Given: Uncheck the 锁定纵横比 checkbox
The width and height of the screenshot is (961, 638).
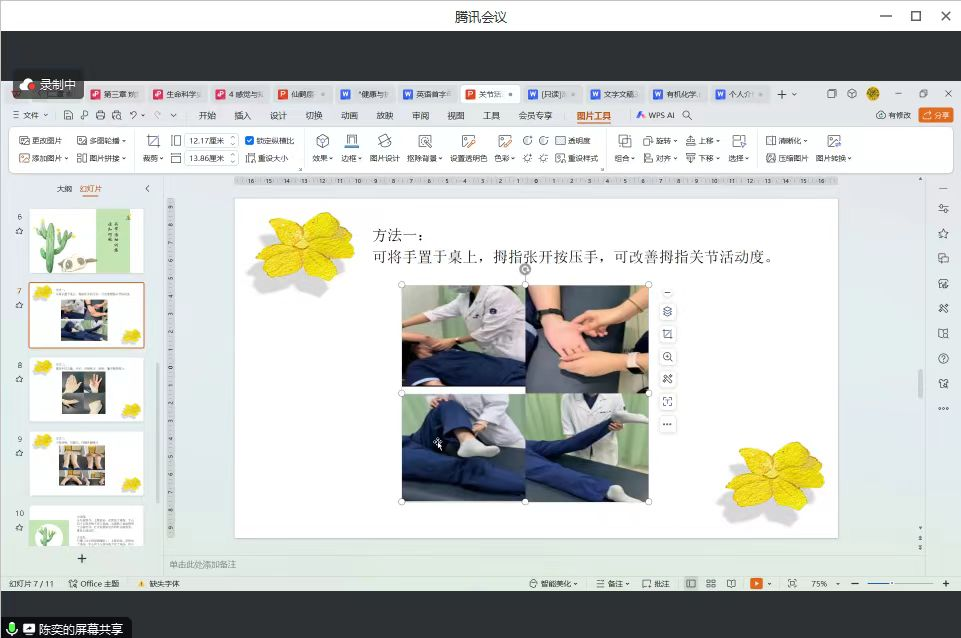Looking at the screenshot, I should [x=250, y=141].
